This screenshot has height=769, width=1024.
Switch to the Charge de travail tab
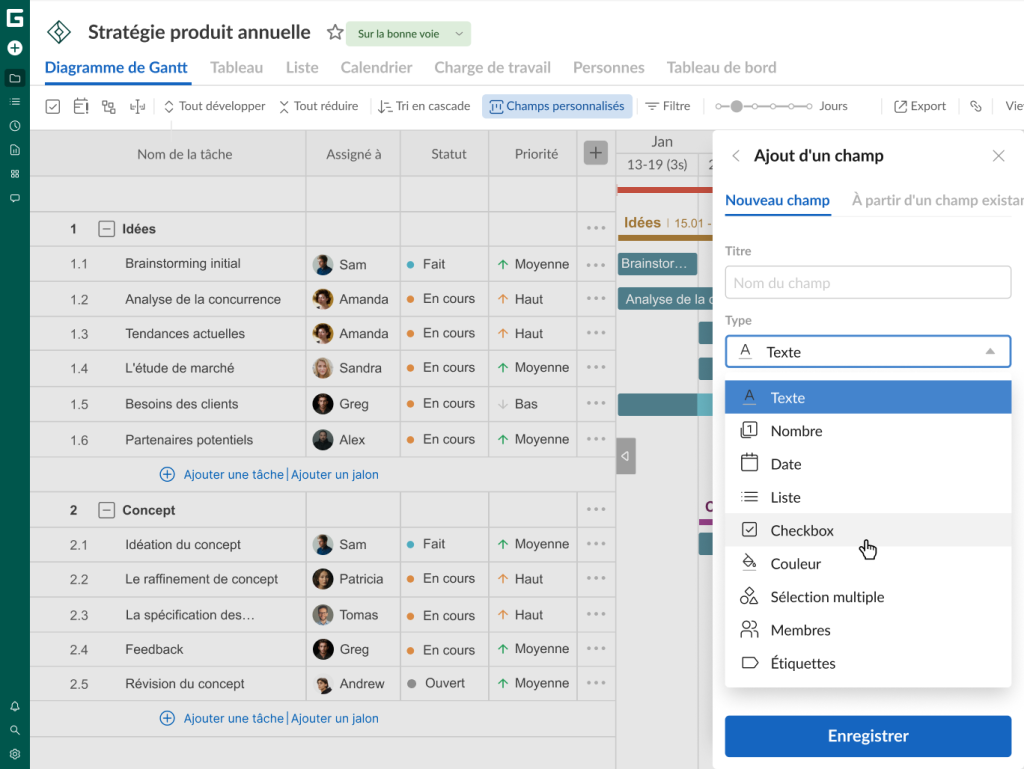pos(492,68)
